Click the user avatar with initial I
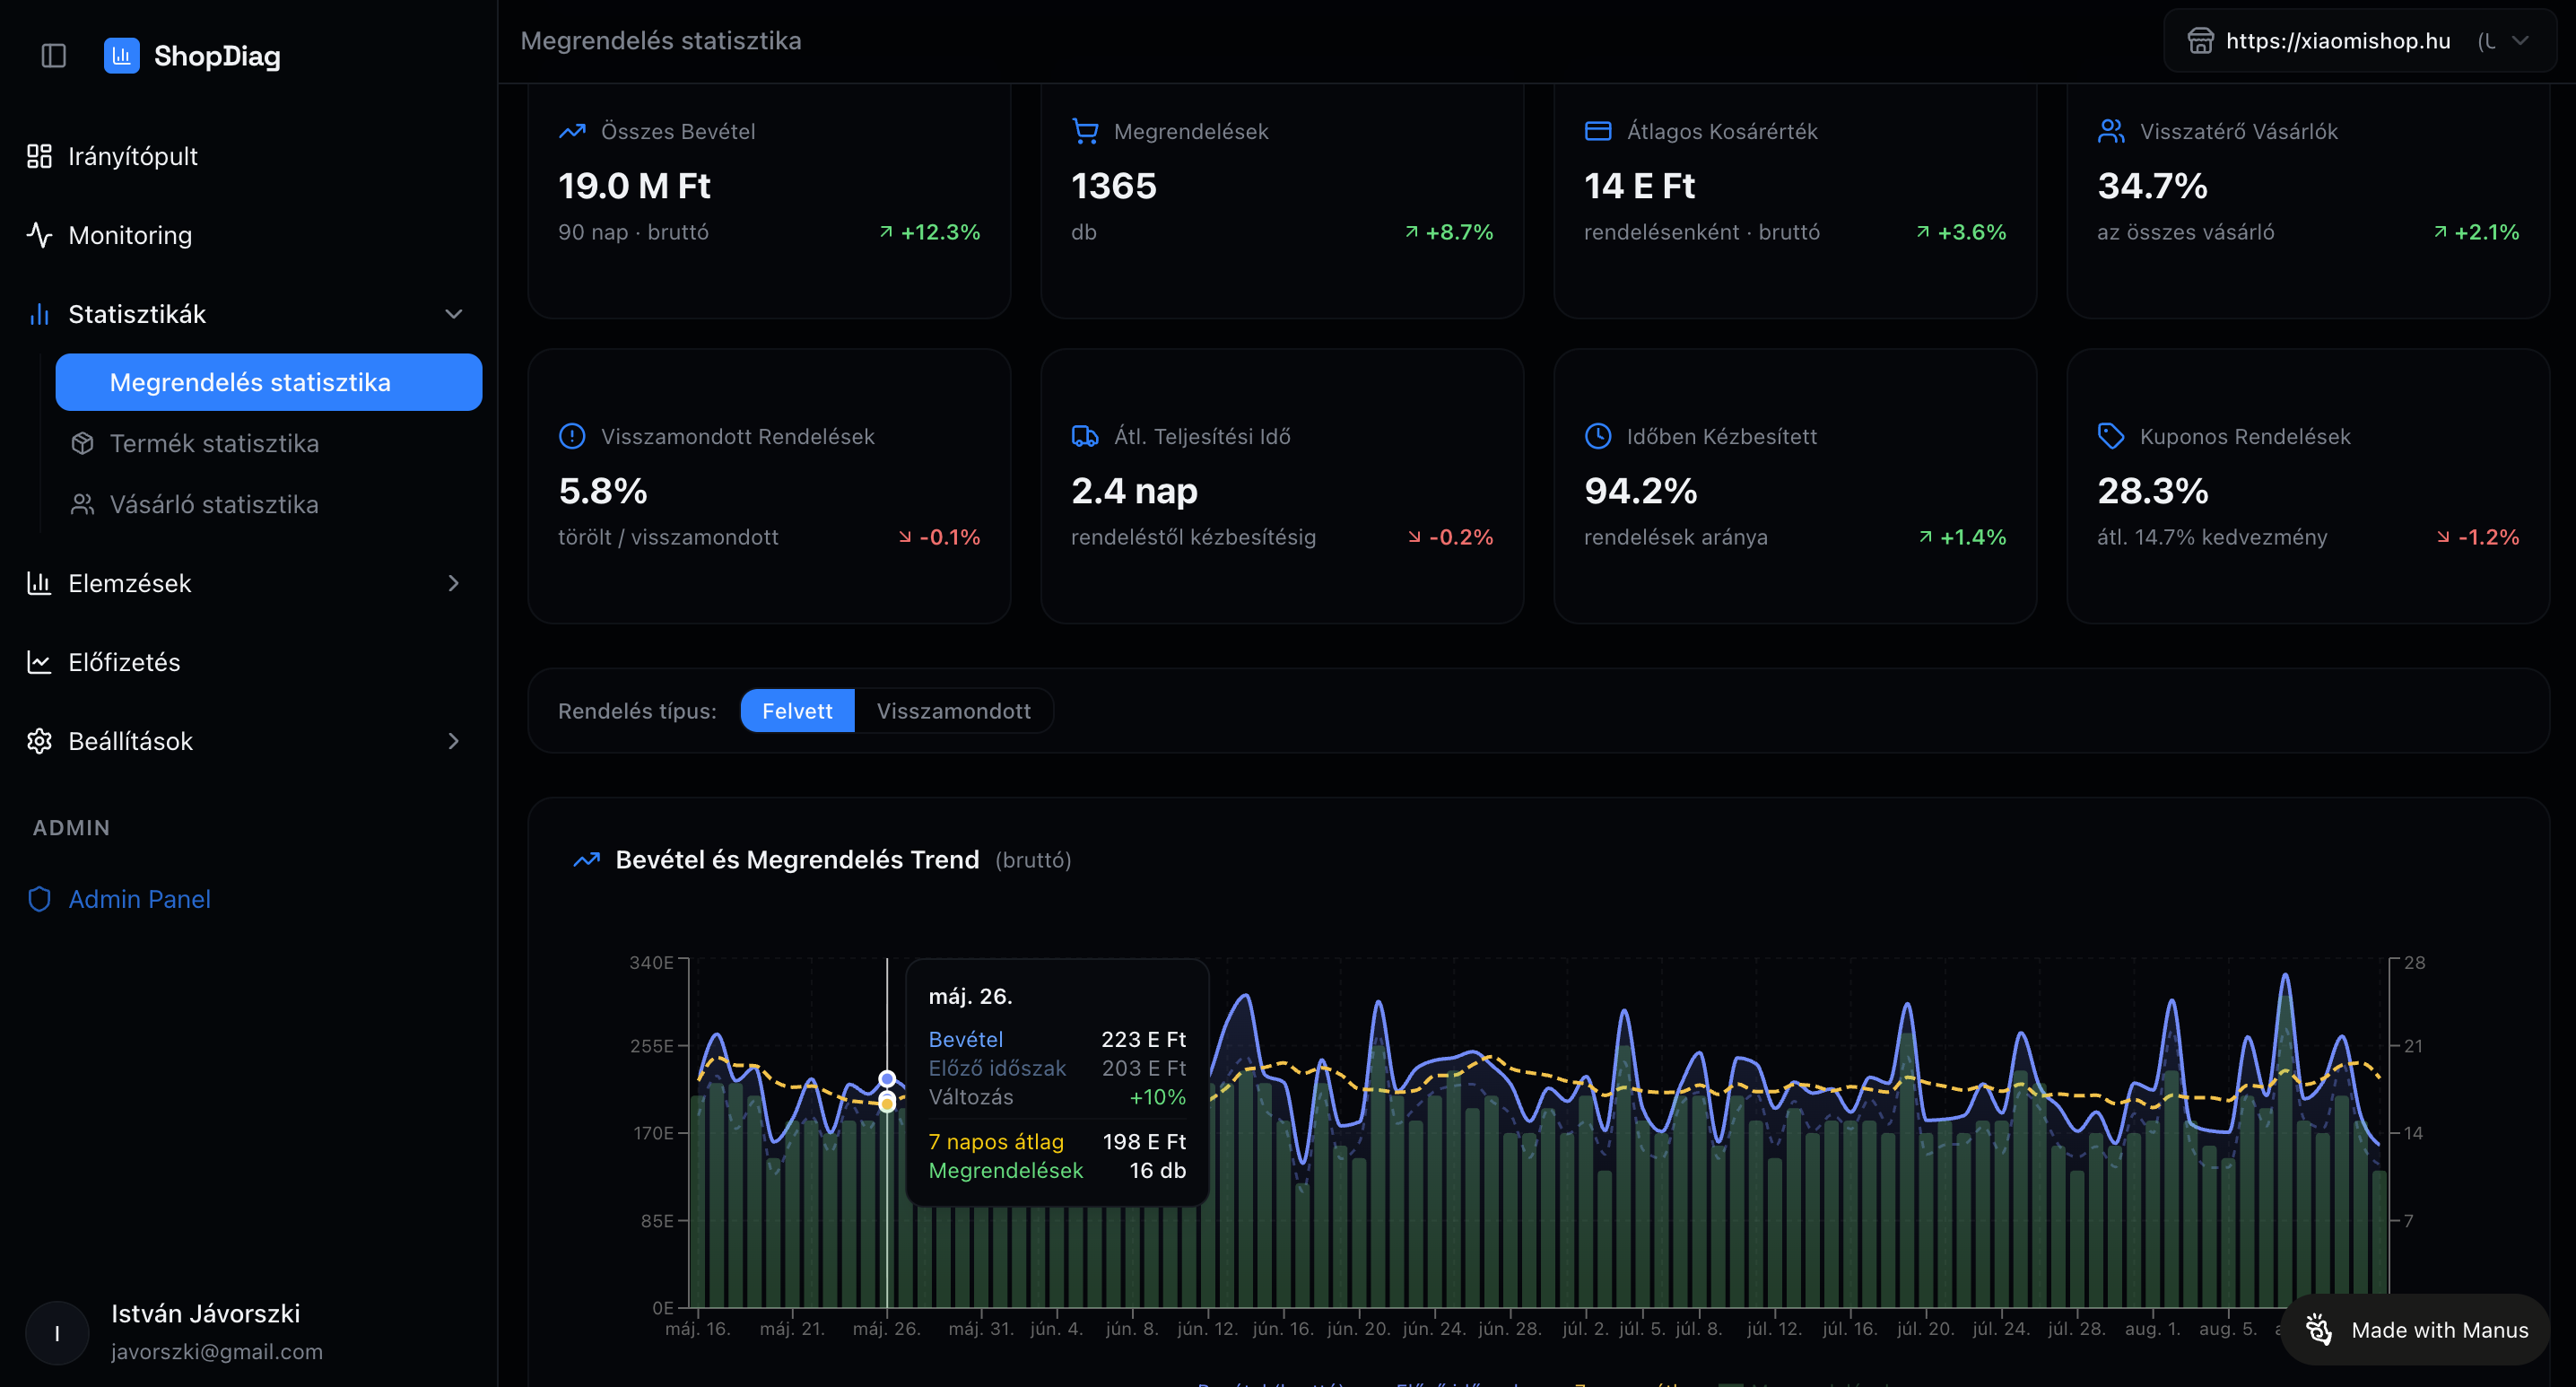 tap(57, 1333)
